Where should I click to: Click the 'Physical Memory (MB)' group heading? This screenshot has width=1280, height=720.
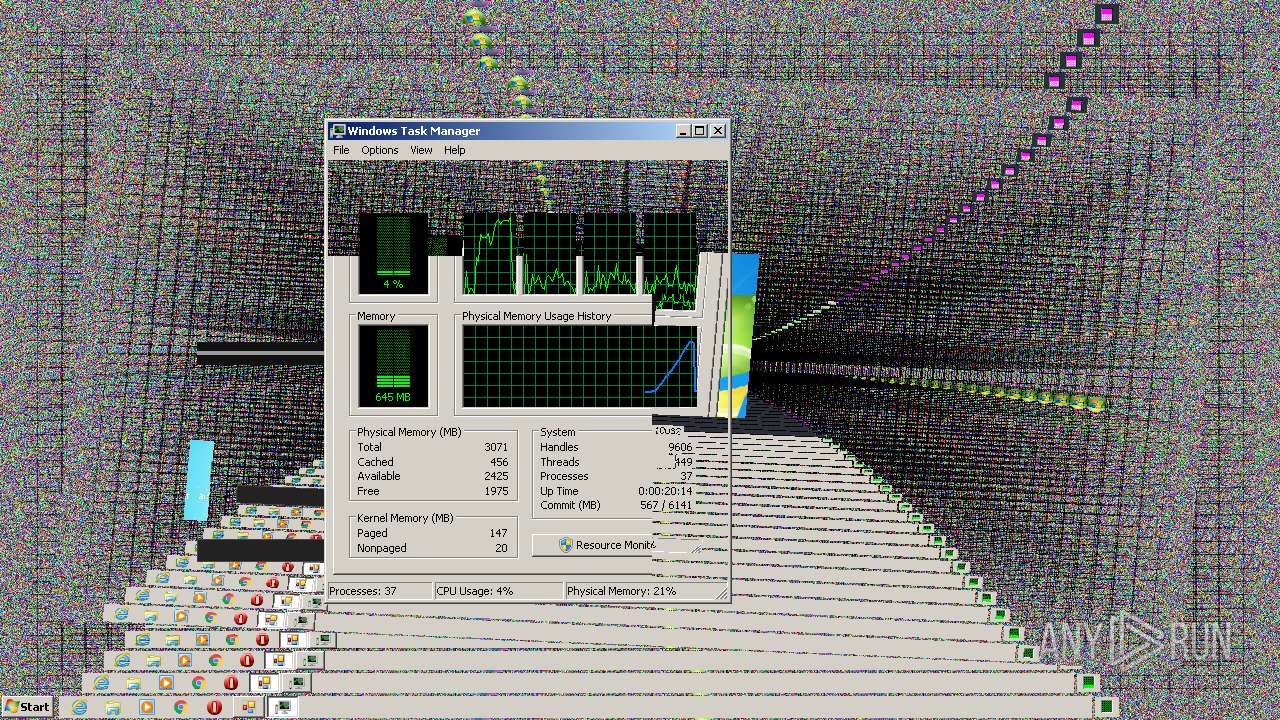pos(410,432)
